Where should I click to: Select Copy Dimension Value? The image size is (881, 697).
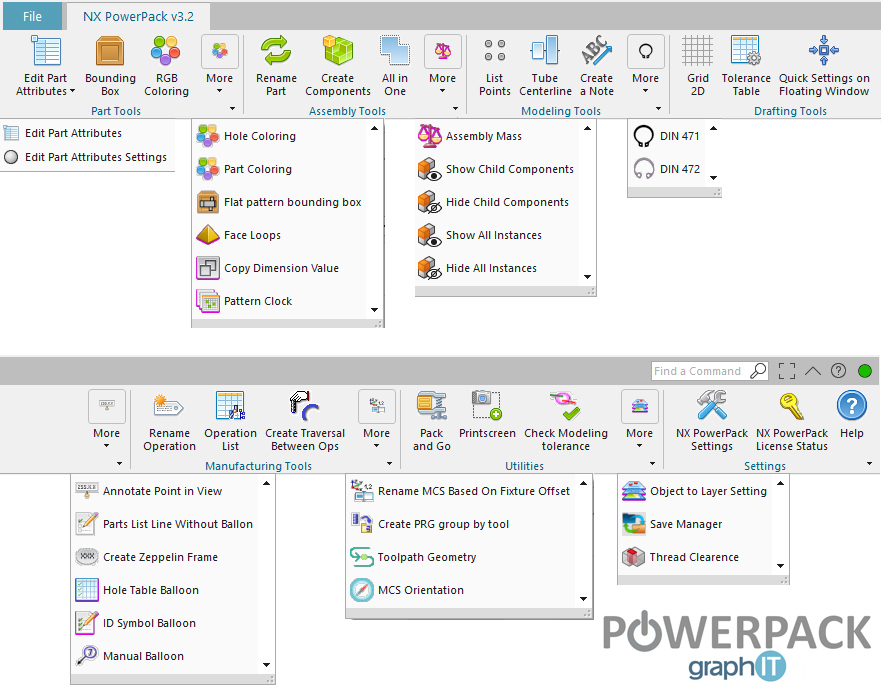(280, 268)
